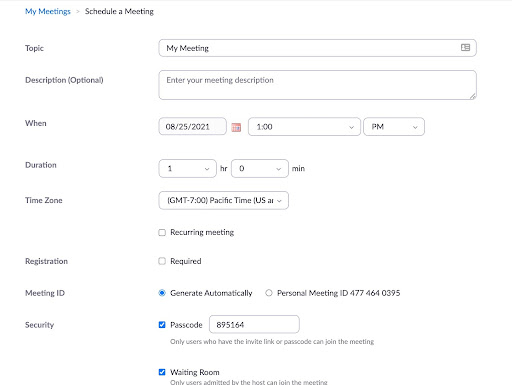Open the calendar date picker icon
This screenshot has width=512, height=385.
coord(236,127)
